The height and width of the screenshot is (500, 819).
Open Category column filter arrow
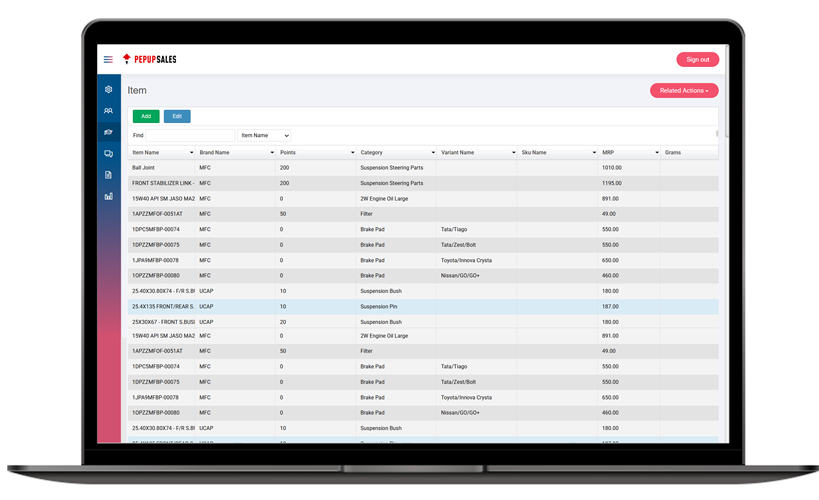tap(433, 153)
